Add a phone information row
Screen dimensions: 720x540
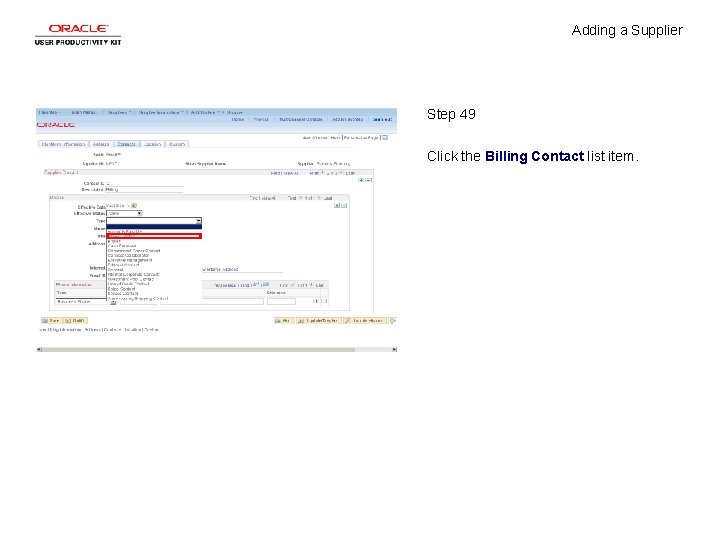pos(315,301)
